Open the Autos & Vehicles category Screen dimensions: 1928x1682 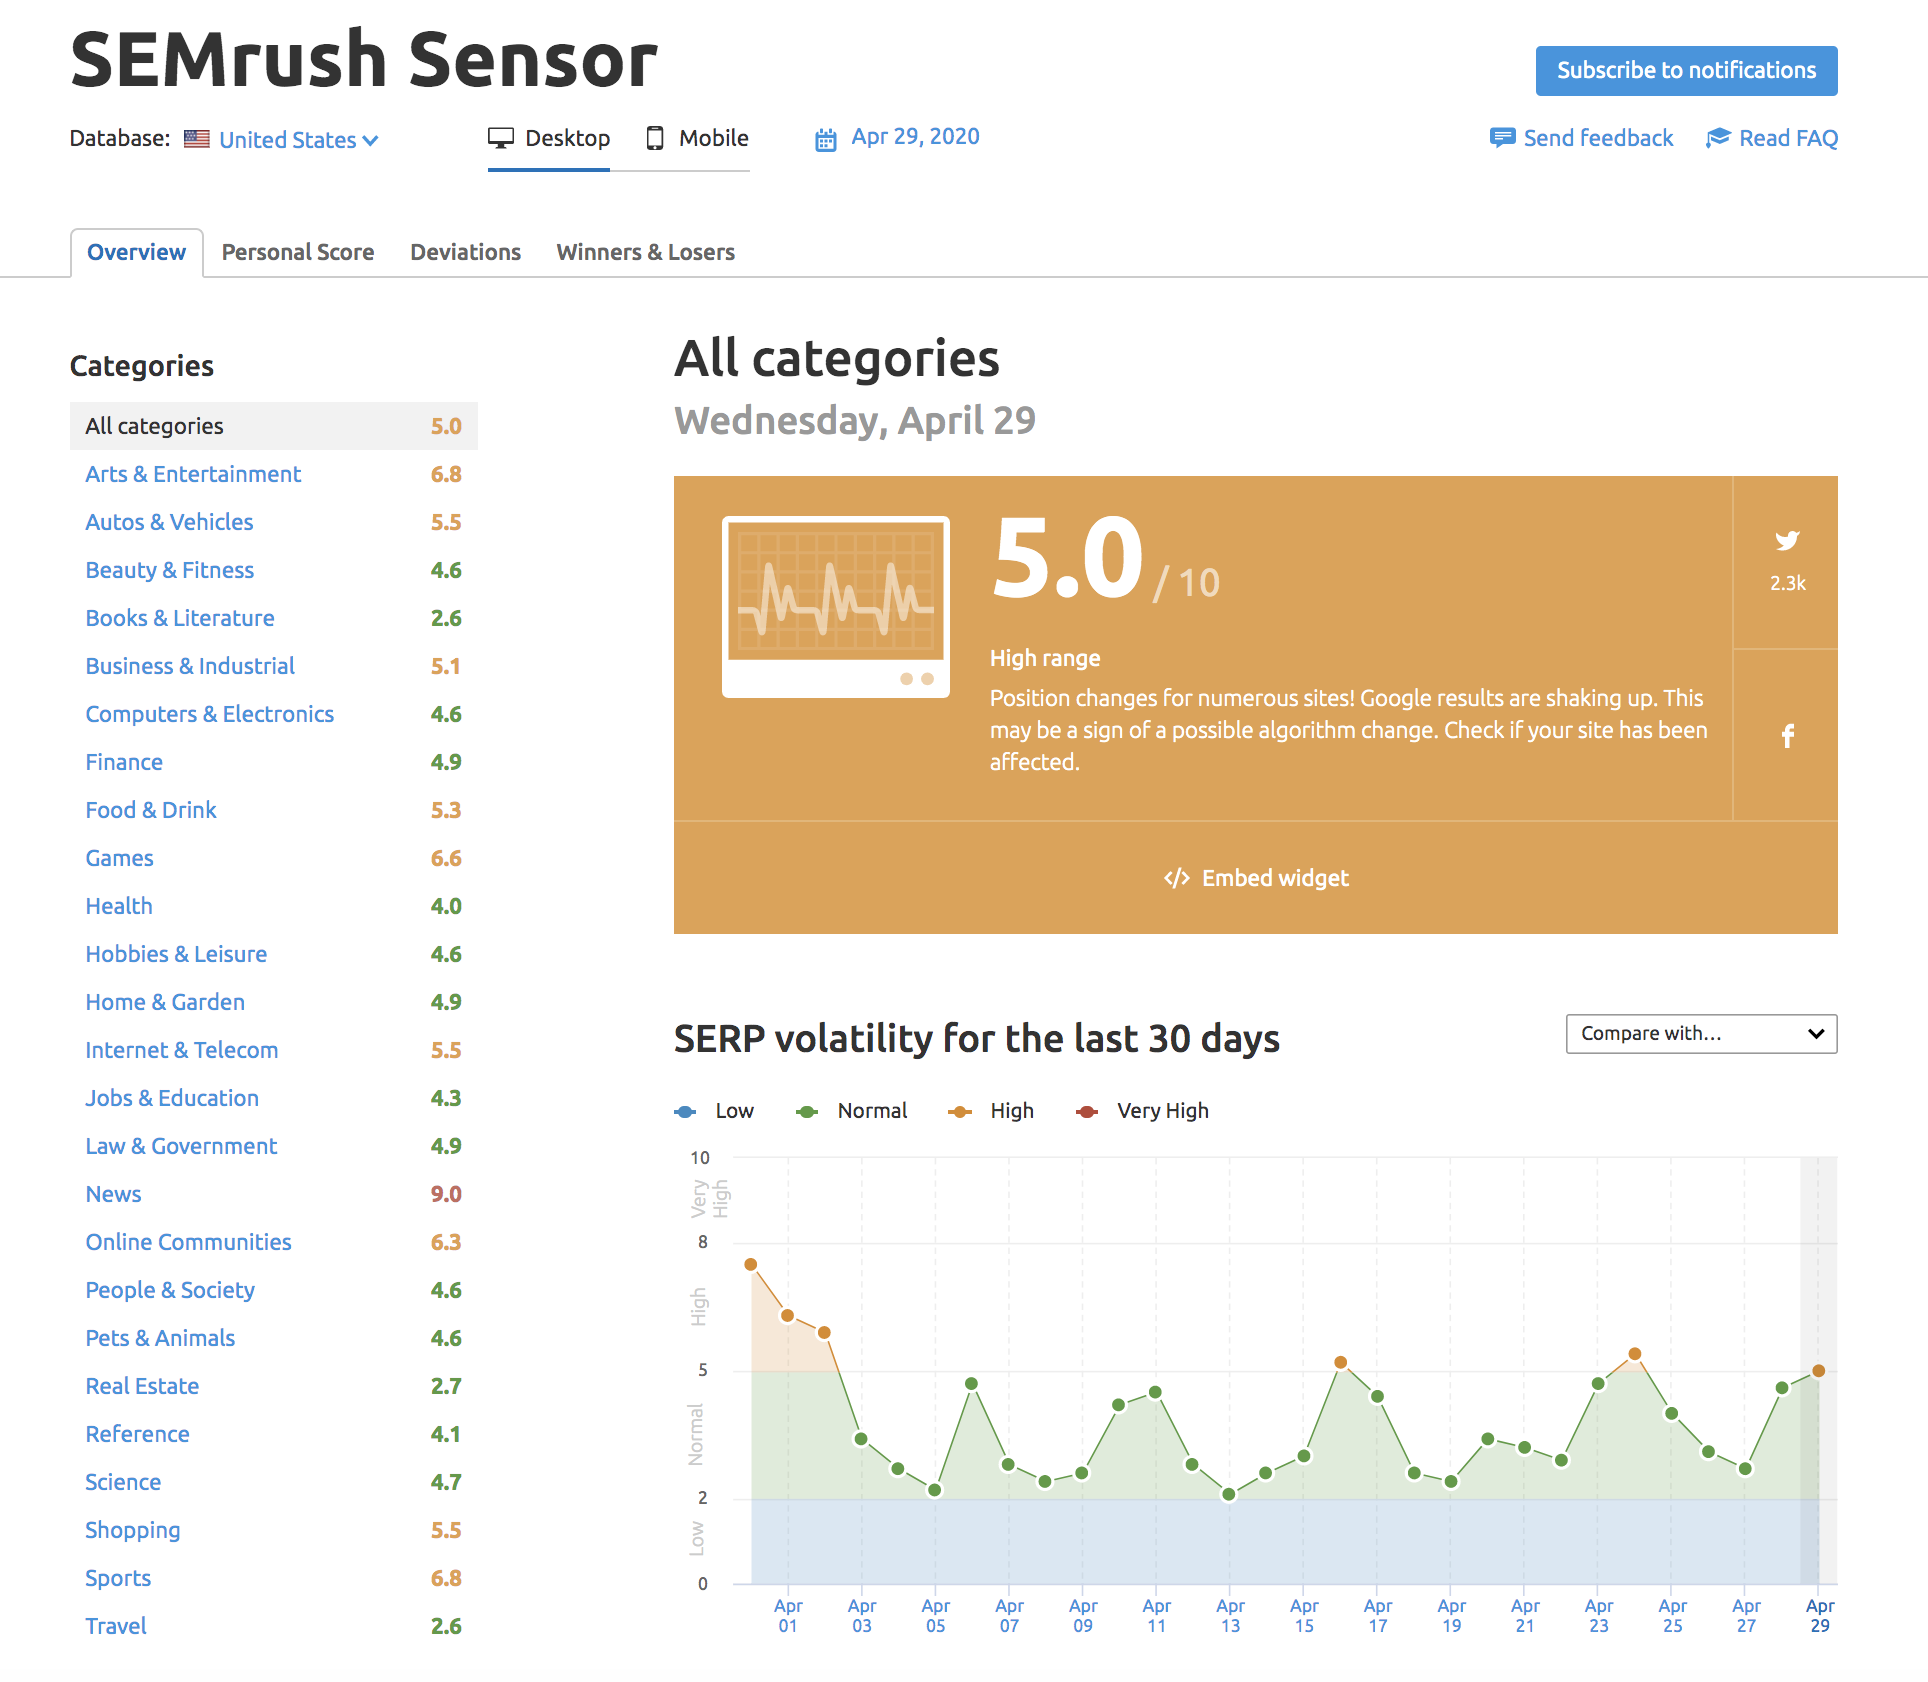click(x=169, y=522)
